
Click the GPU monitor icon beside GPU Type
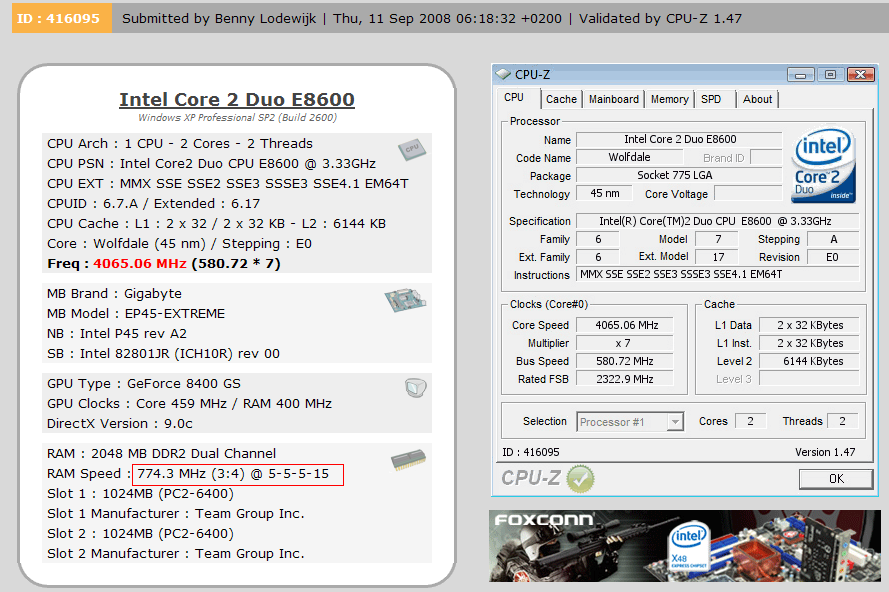[x=416, y=388]
